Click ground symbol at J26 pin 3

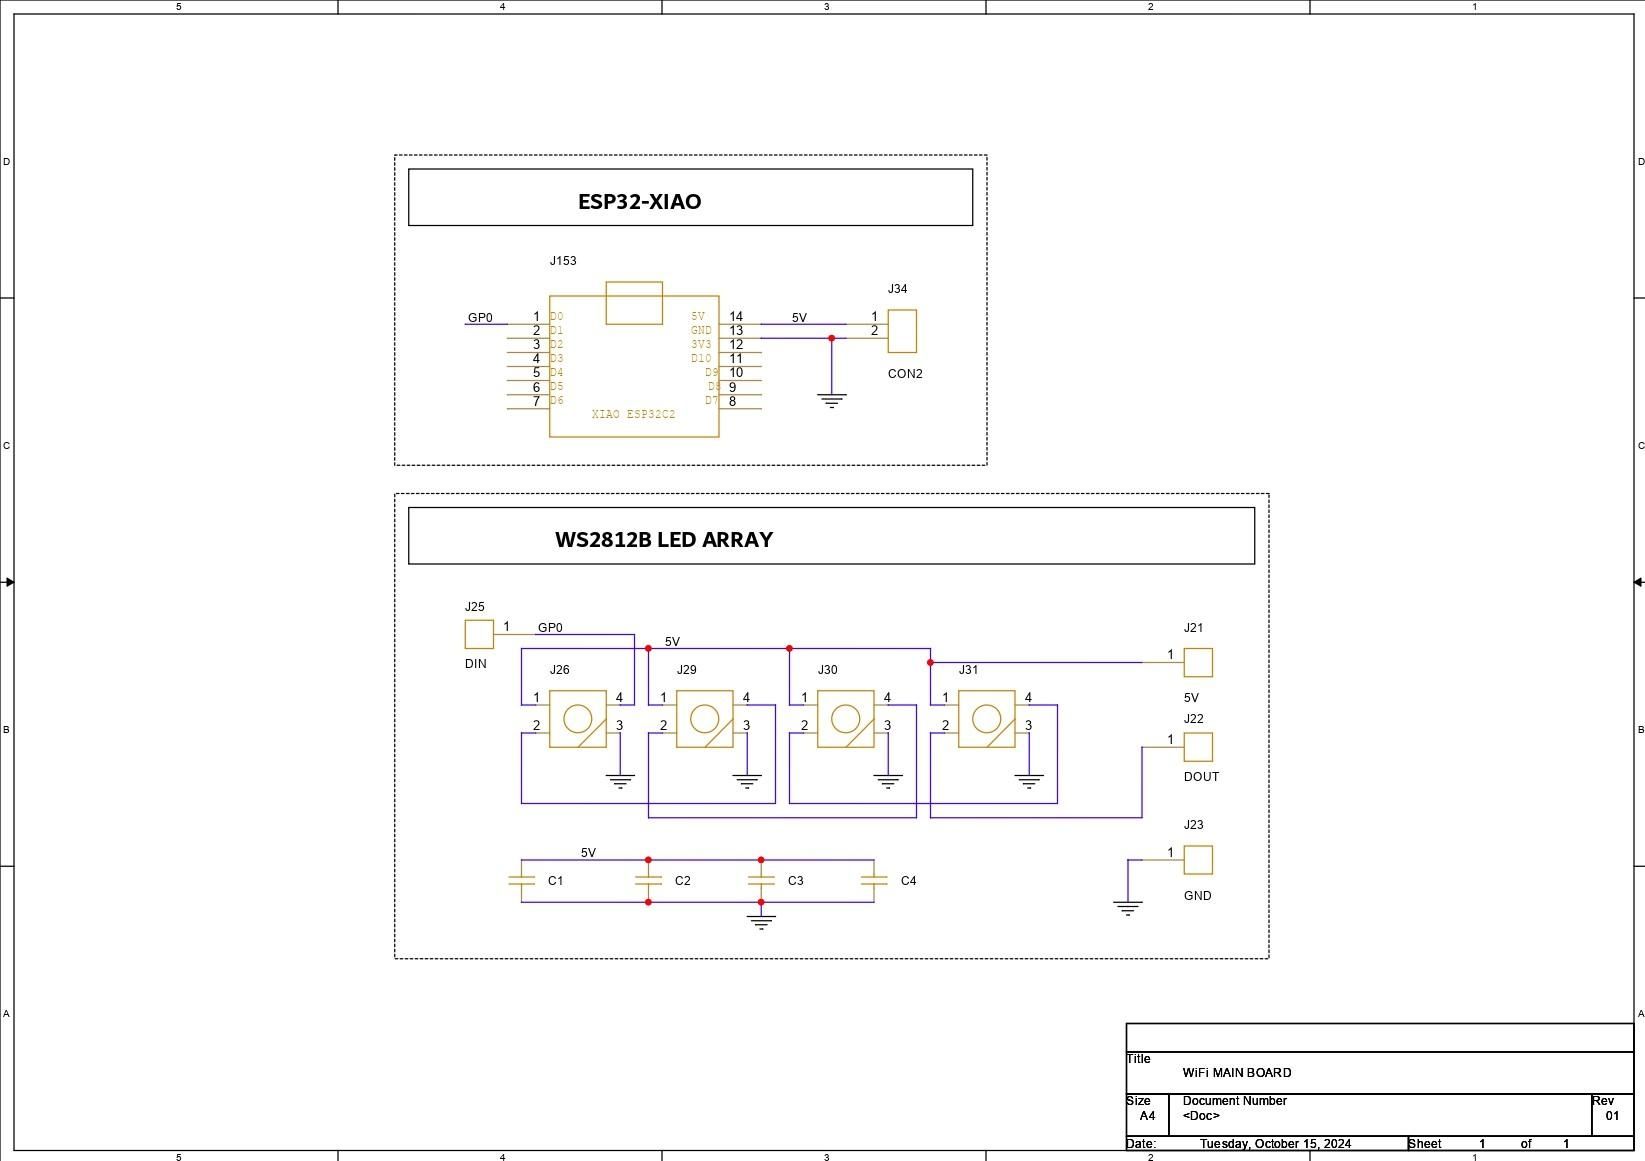click(620, 782)
